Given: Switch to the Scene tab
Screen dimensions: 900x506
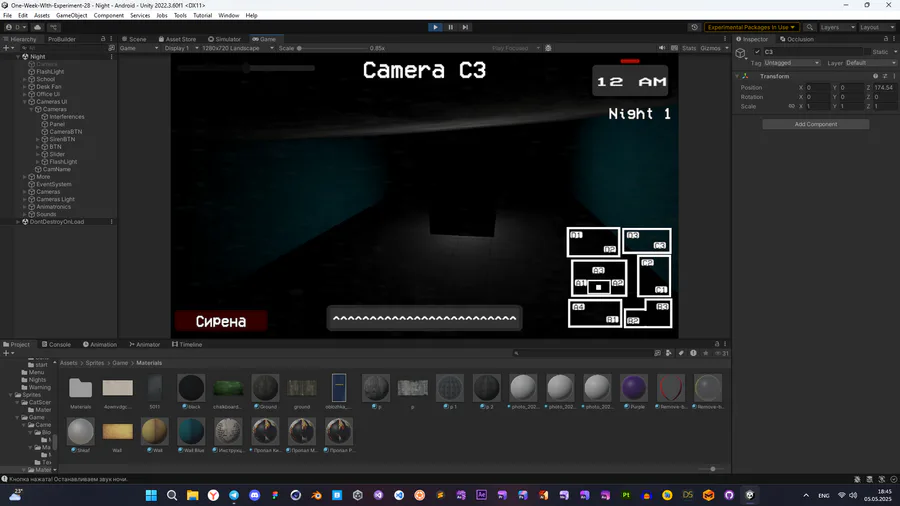Looking at the screenshot, I should (134, 39).
